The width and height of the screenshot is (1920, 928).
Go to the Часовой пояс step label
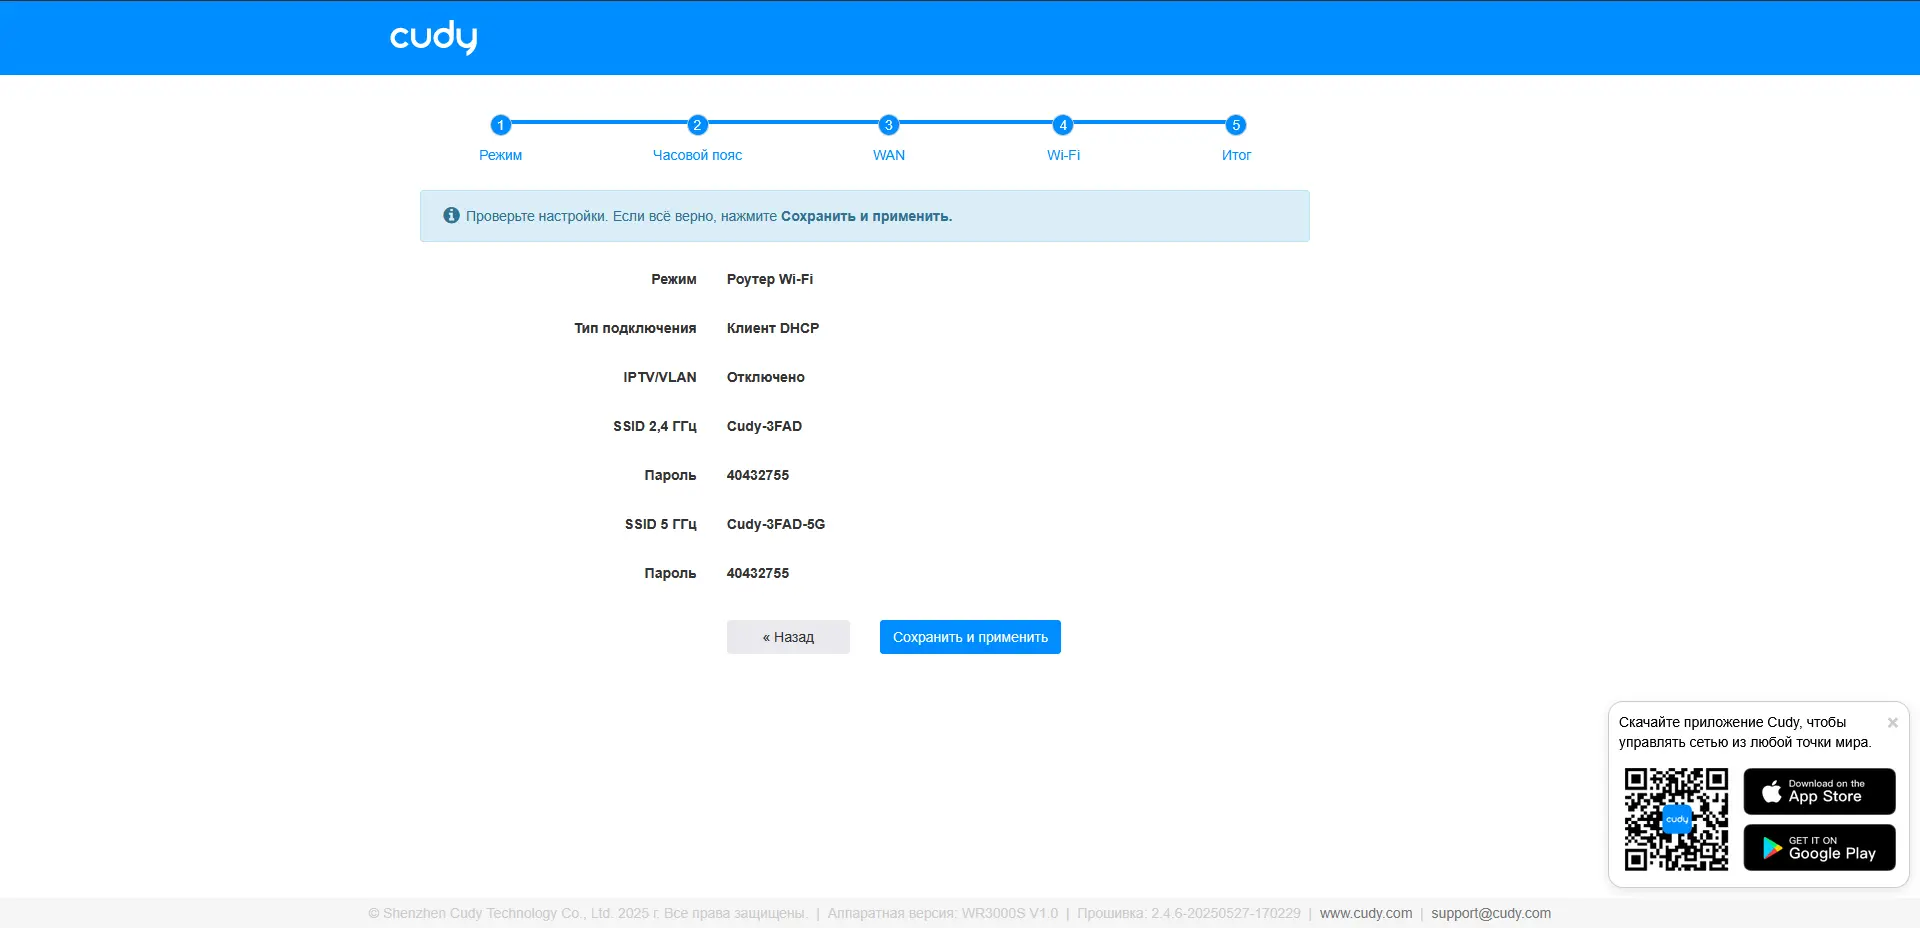click(x=698, y=155)
